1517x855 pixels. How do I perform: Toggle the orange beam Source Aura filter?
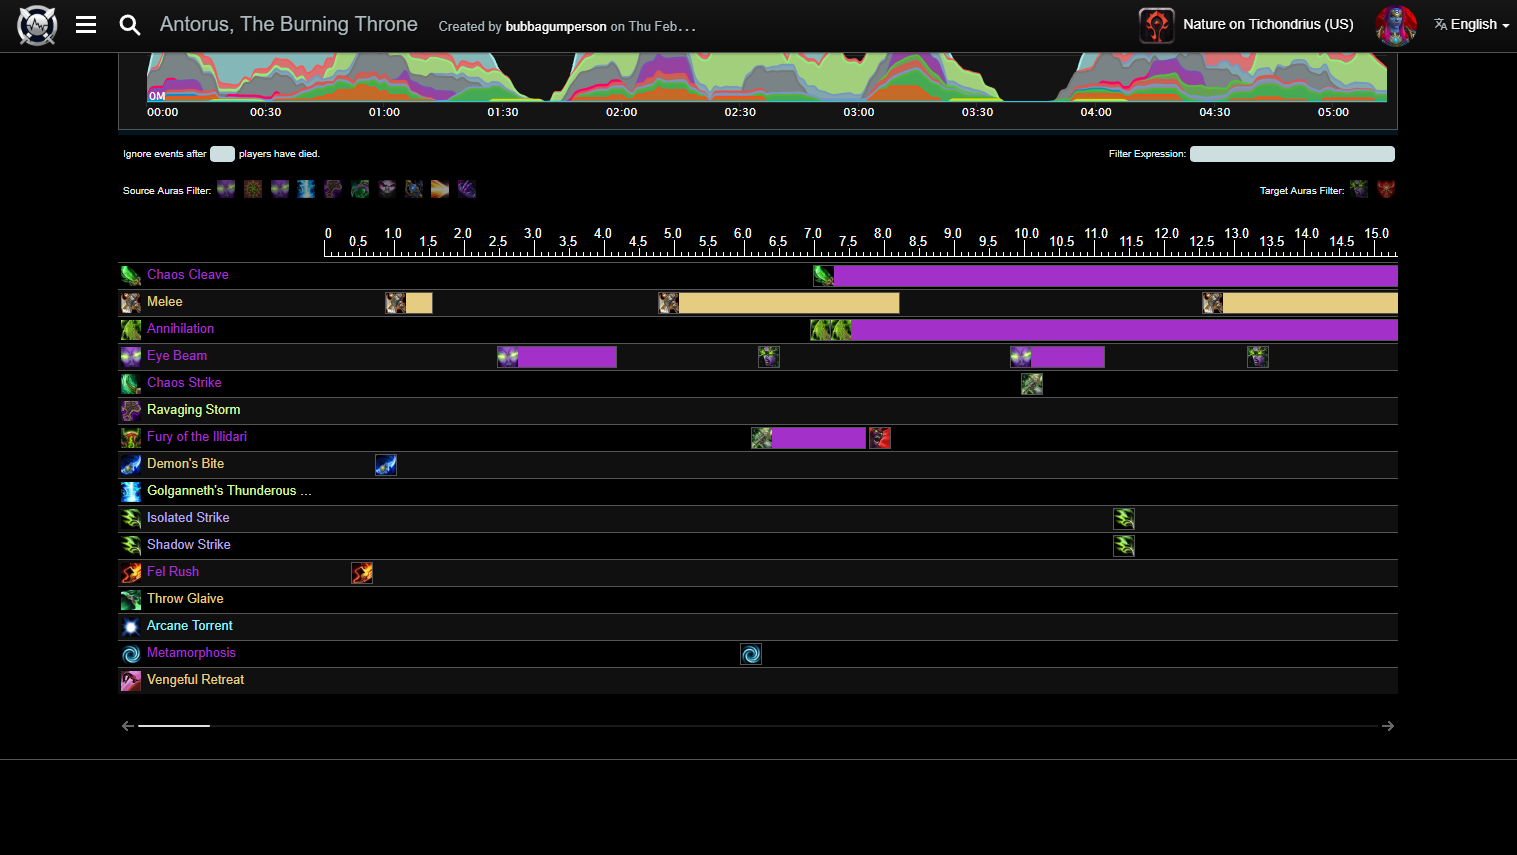tap(440, 189)
